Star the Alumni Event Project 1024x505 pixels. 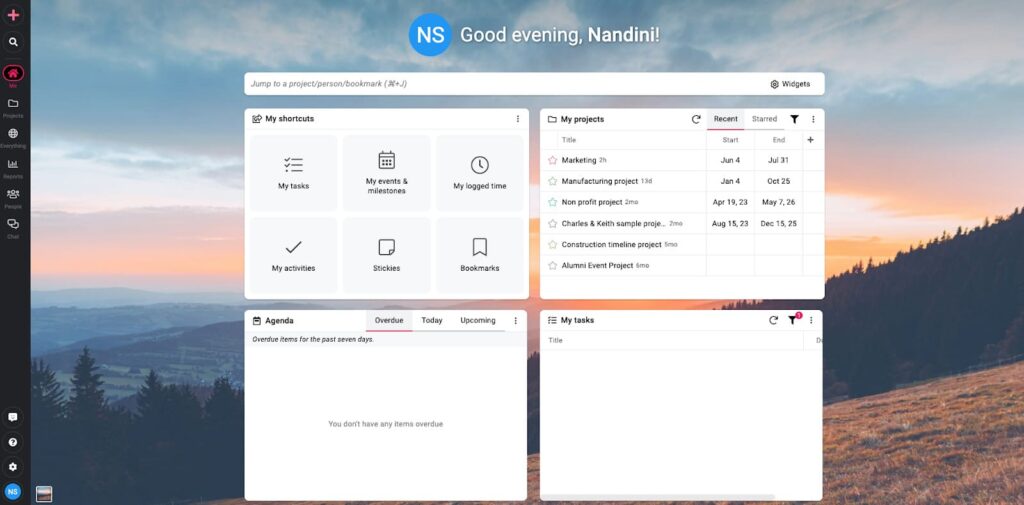click(552, 265)
